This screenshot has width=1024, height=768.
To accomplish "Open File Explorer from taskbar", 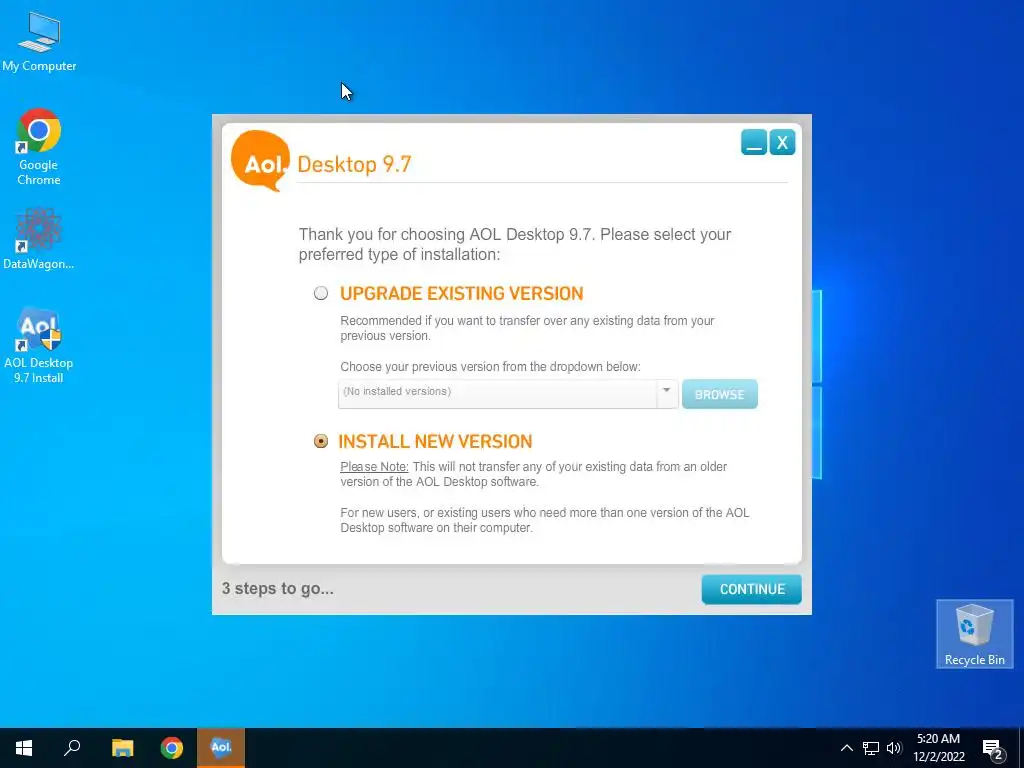I will pyautogui.click(x=122, y=748).
